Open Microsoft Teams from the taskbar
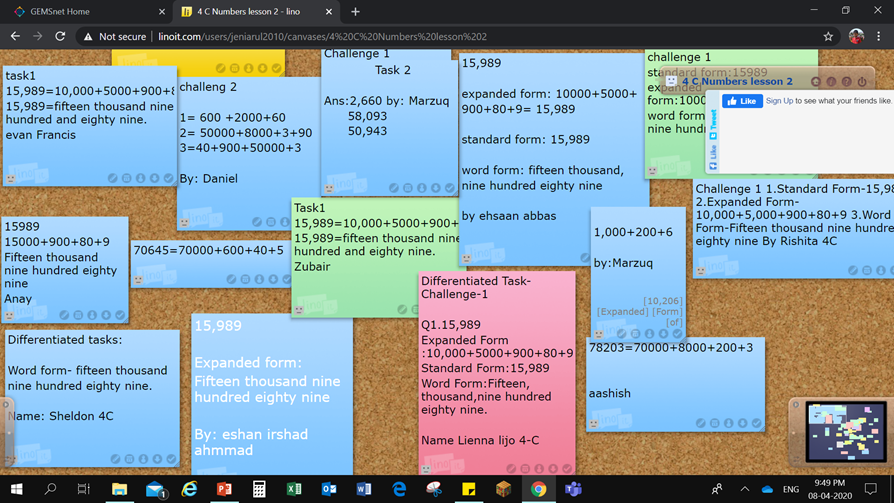The width and height of the screenshot is (894, 503). click(572, 489)
